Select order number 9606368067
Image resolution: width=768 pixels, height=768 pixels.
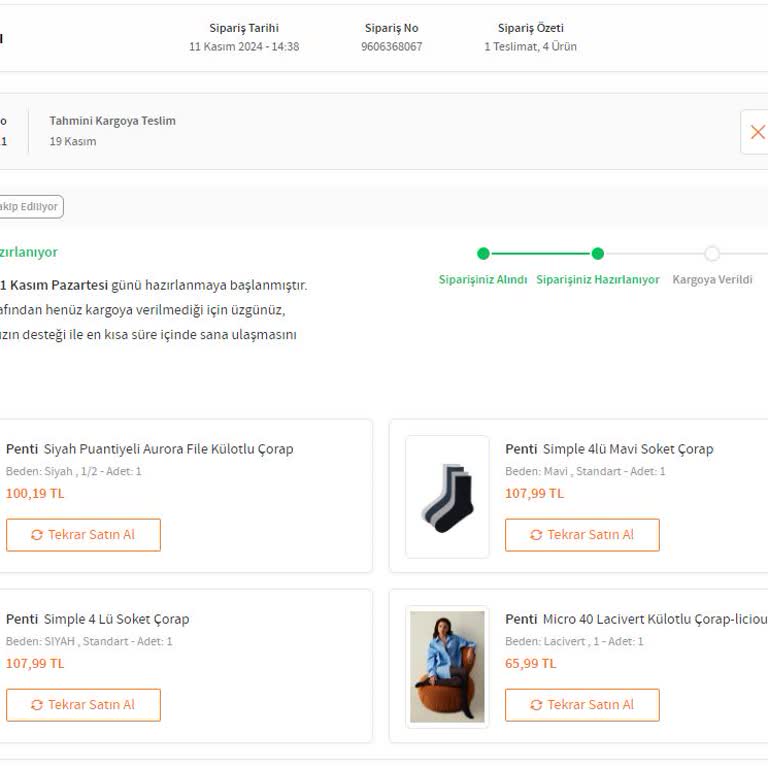391,47
